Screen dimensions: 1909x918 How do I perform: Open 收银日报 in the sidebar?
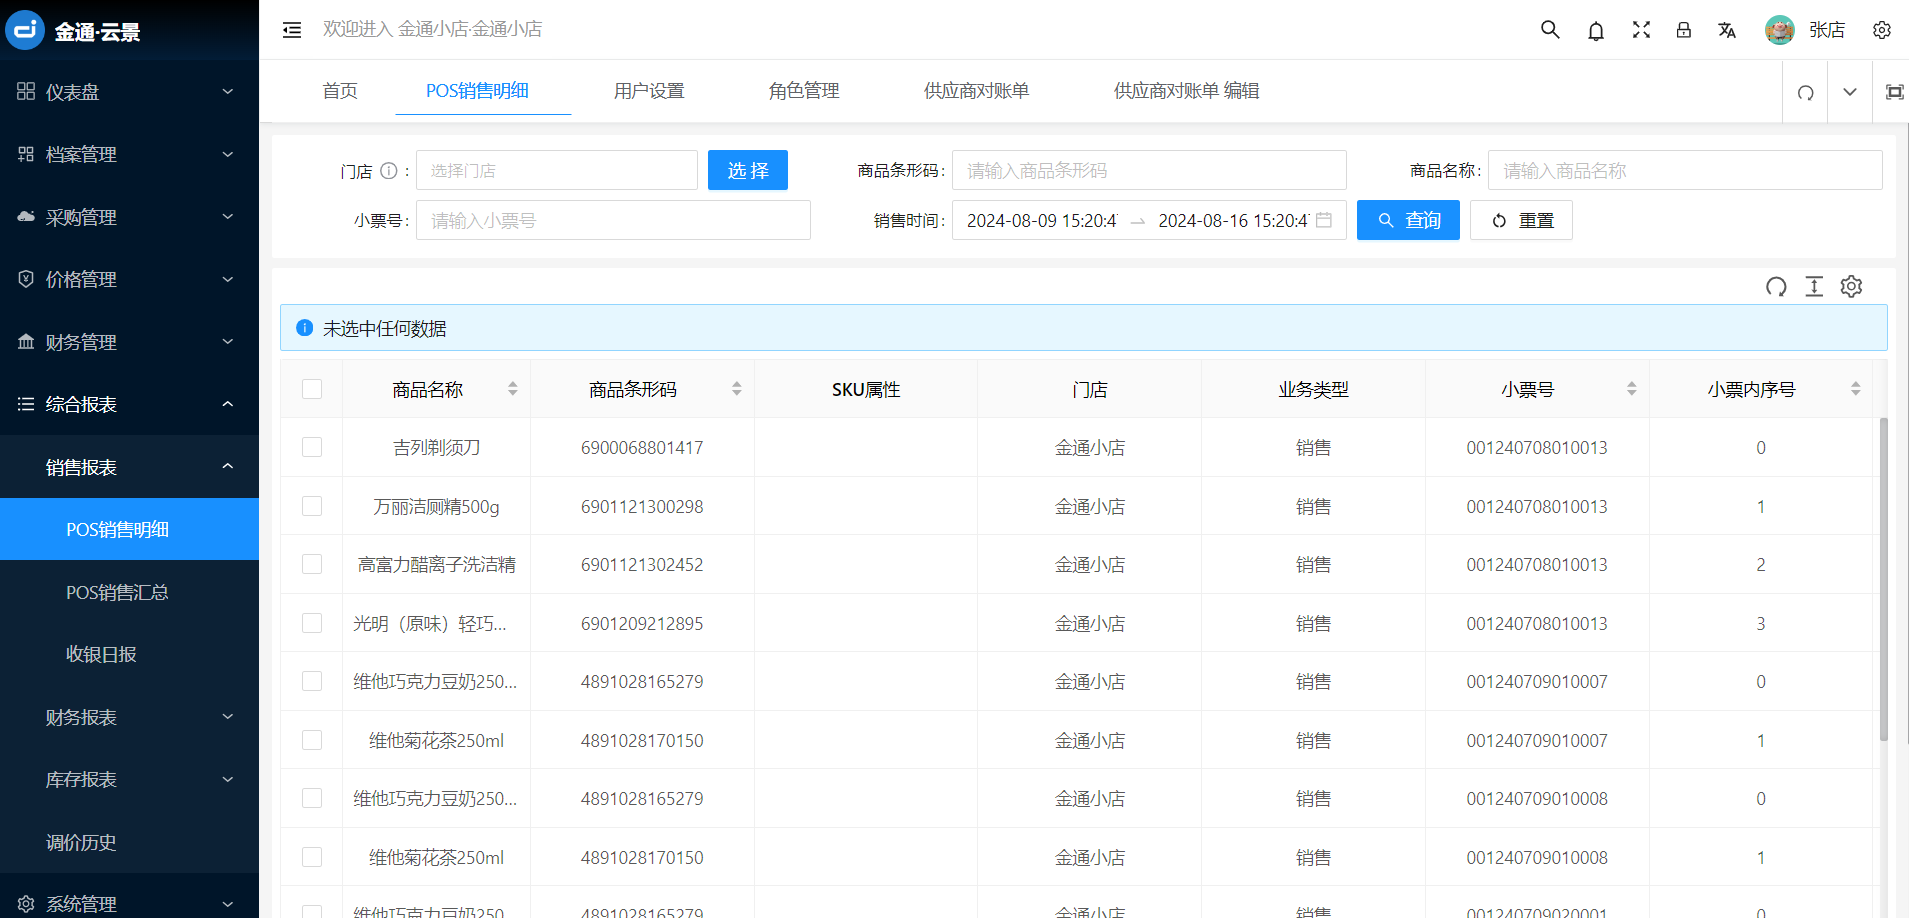pyautogui.click(x=129, y=655)
